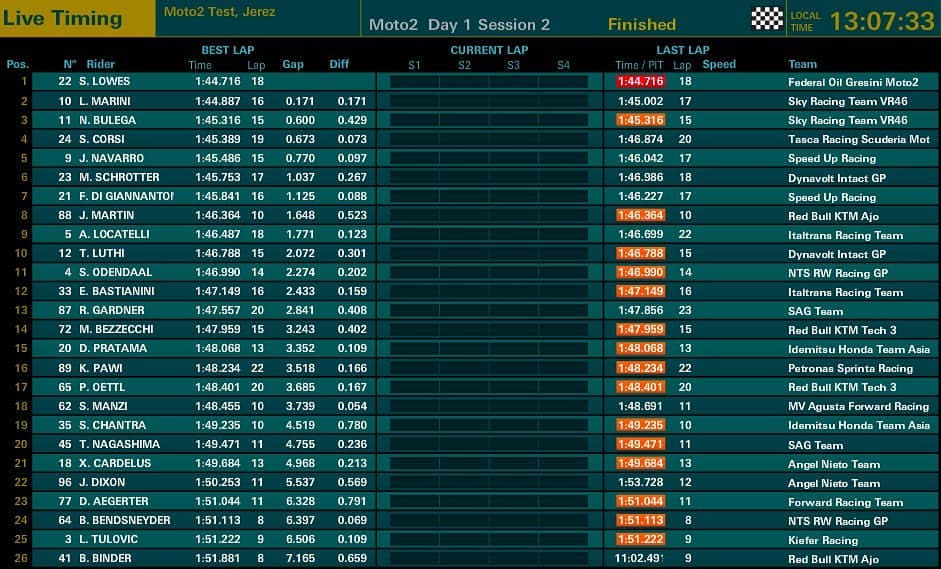This screenshot has height=569, width=941.
Task: Click the checkered flag icon
Action: click(767, 19)
